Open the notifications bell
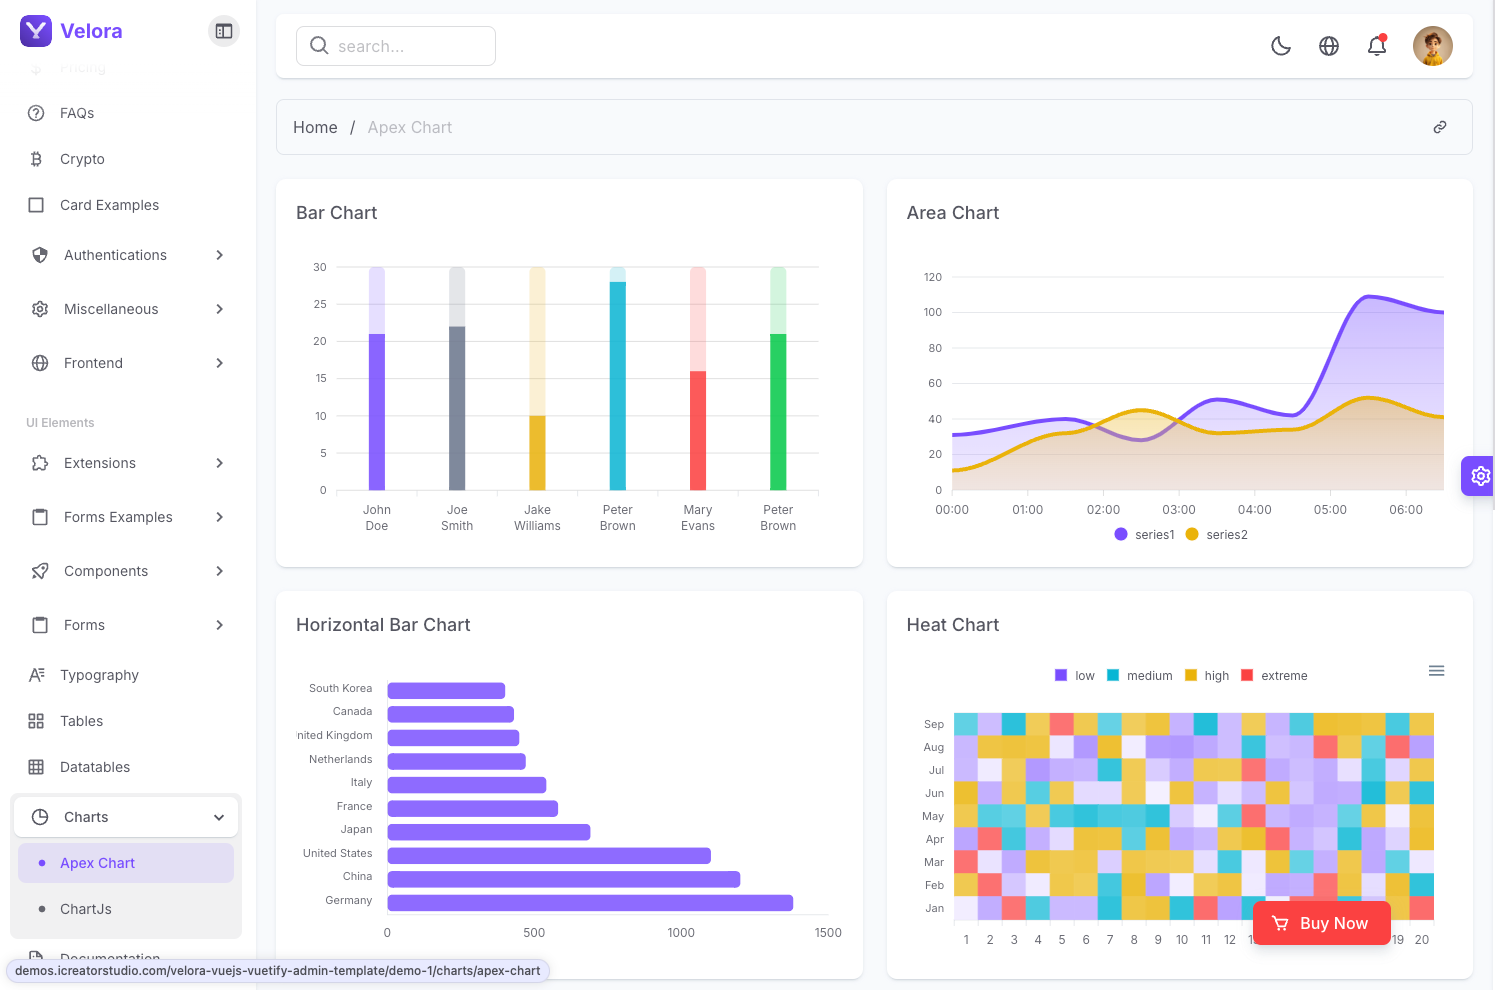 [x=1376, y=46]
